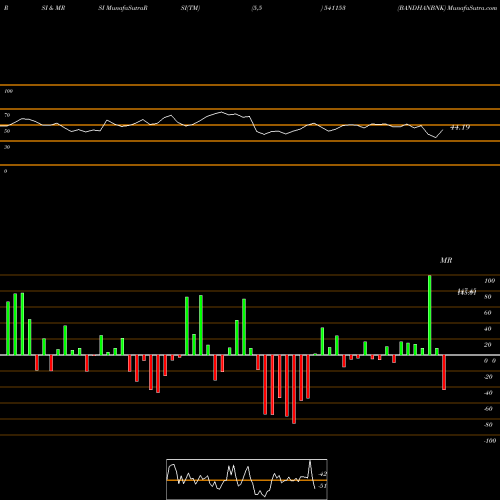Click the 'SI(TM)' header text
500x500 pixels.
(x=190, y=8)
